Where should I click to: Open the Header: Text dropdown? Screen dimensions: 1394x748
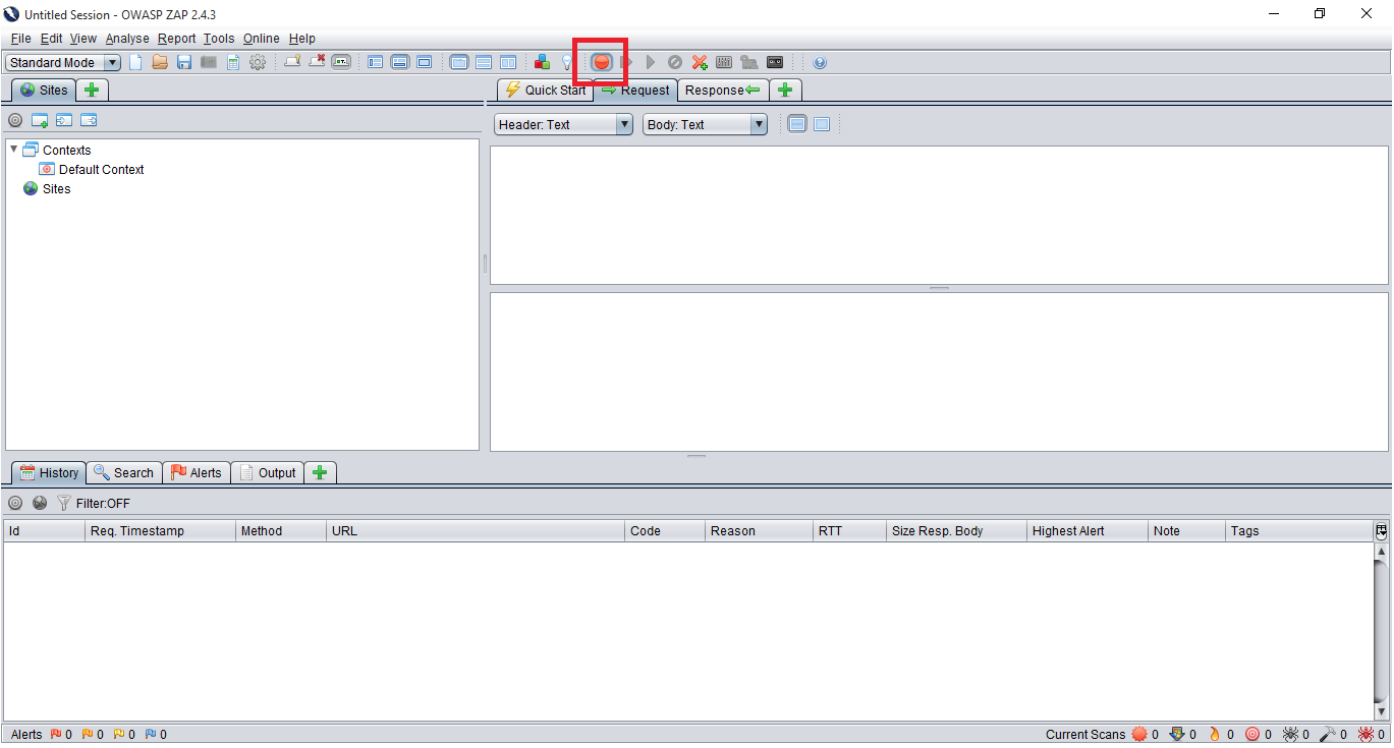click(x=564, y=125)
